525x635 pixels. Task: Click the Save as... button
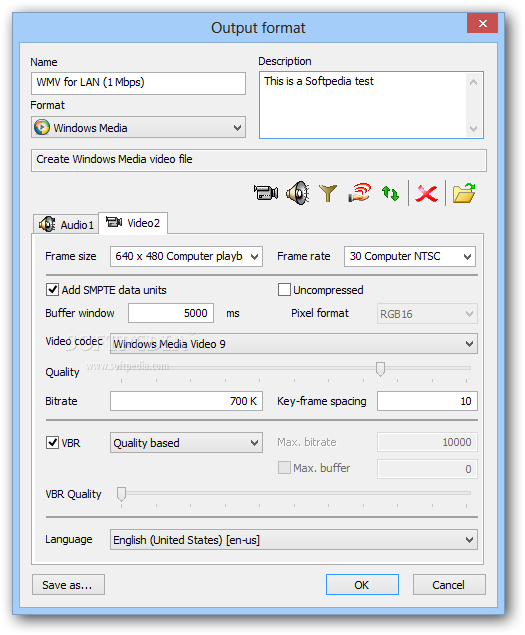click(68, 584)
